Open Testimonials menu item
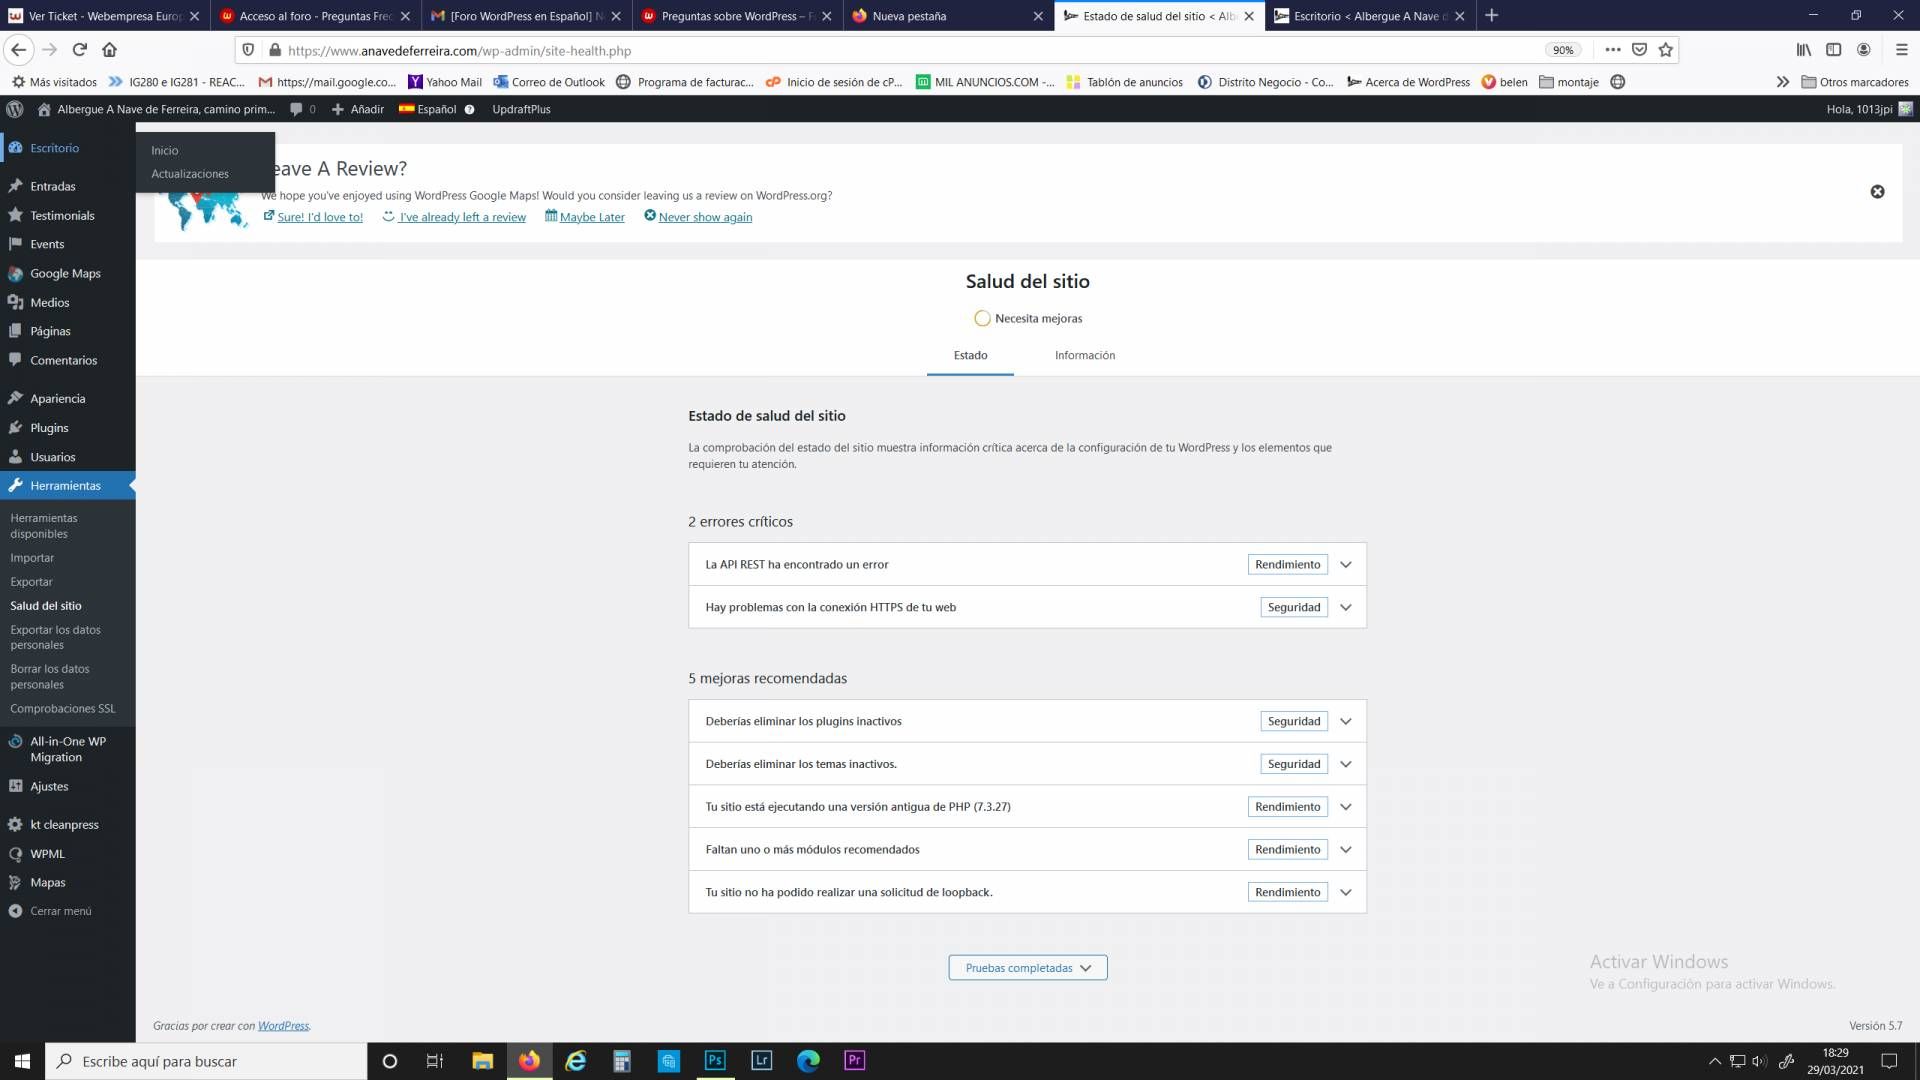The image size is (1920, 1080). pos(62,215)
